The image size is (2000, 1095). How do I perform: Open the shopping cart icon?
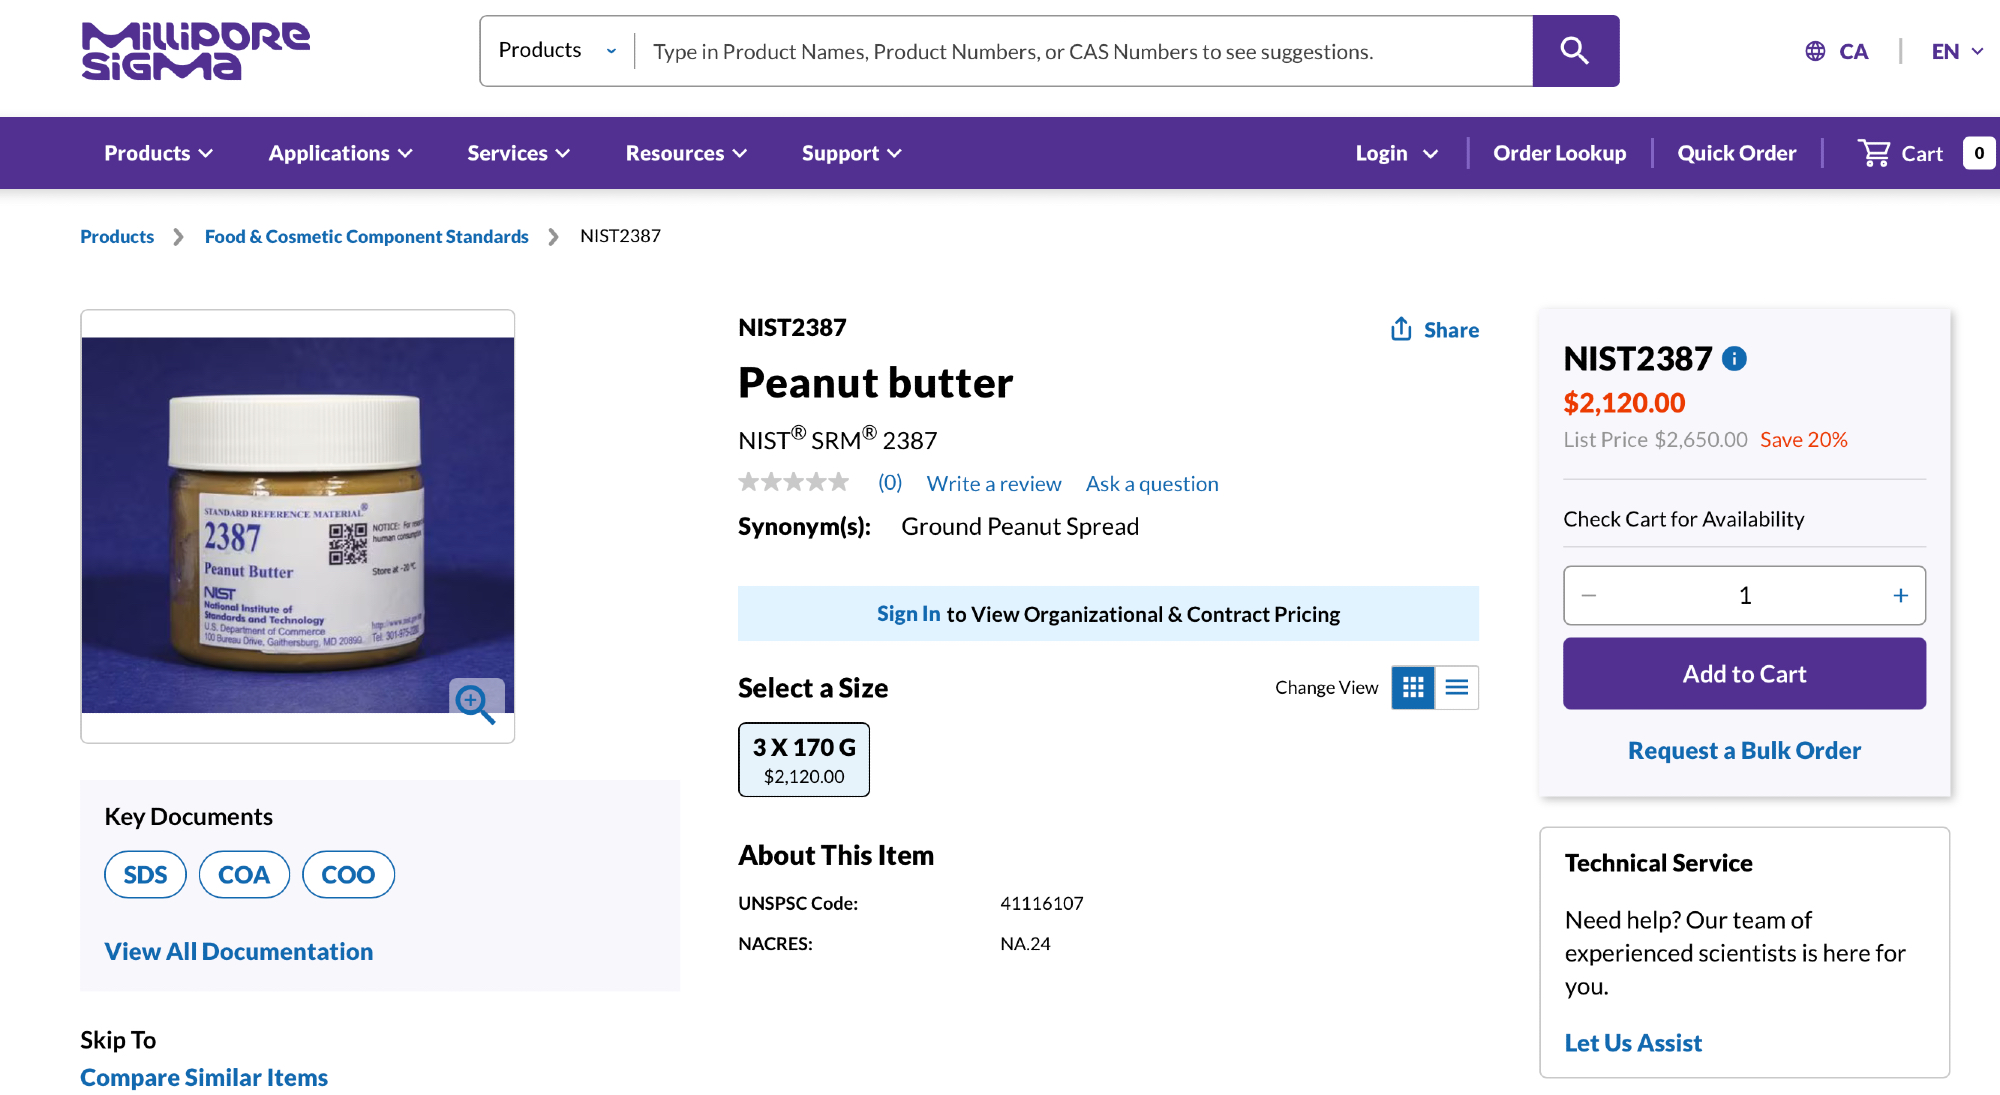coord(1873,153)
